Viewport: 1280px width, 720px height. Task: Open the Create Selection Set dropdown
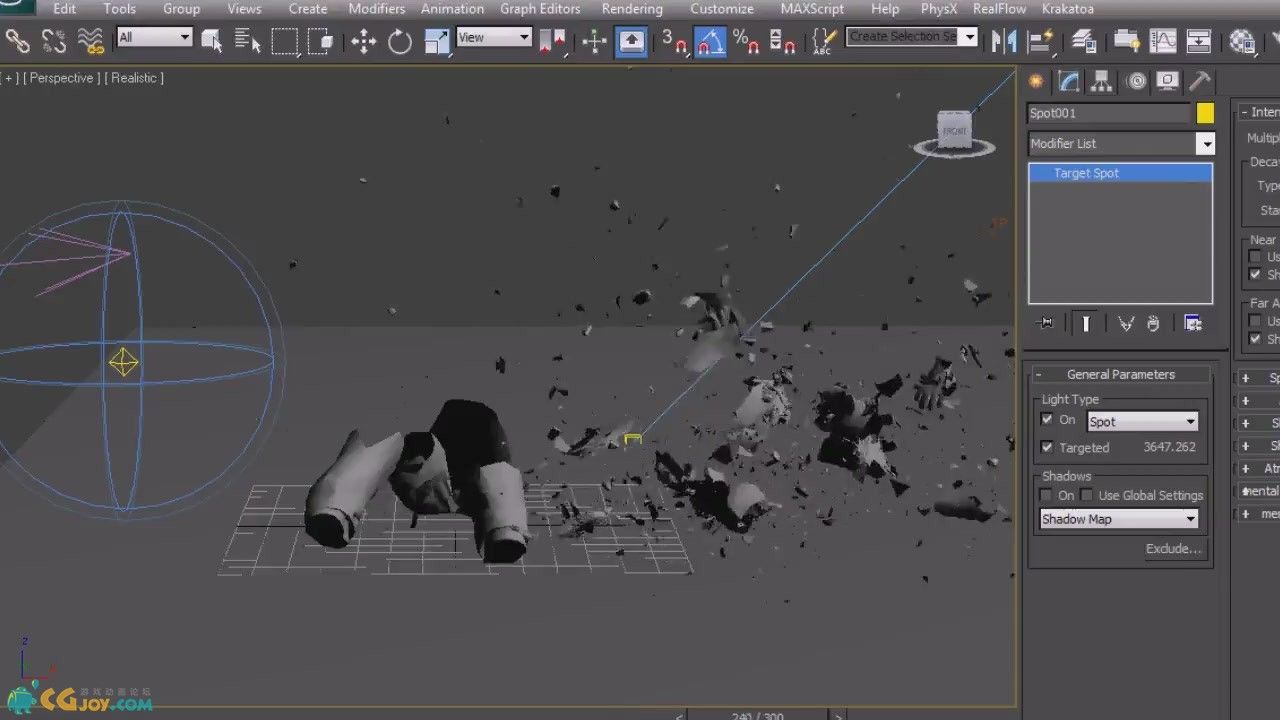pos(971,37)
